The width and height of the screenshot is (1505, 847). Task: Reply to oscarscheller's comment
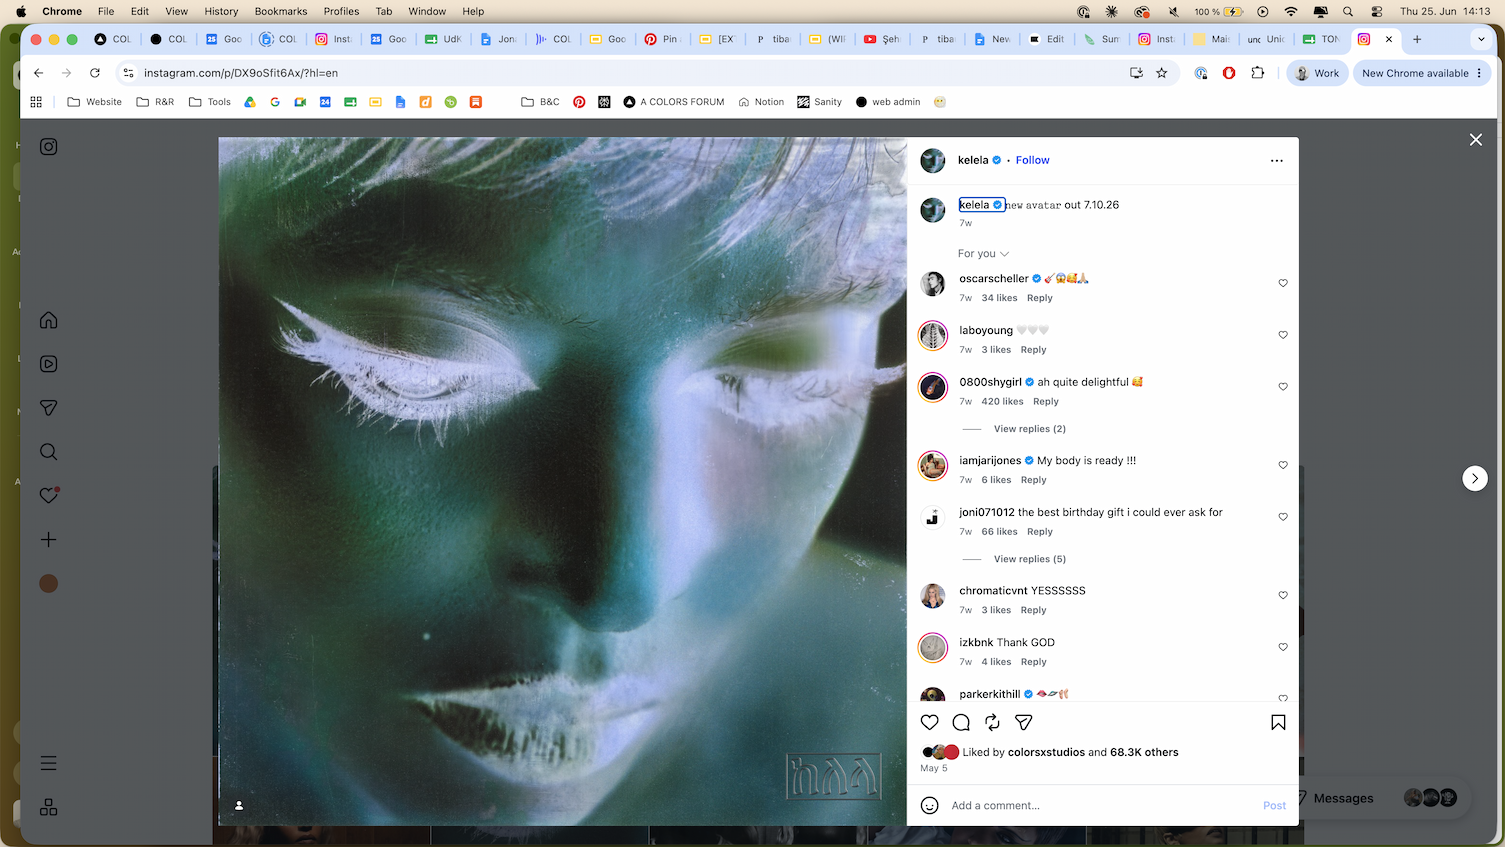click(x=1040, y=298)
